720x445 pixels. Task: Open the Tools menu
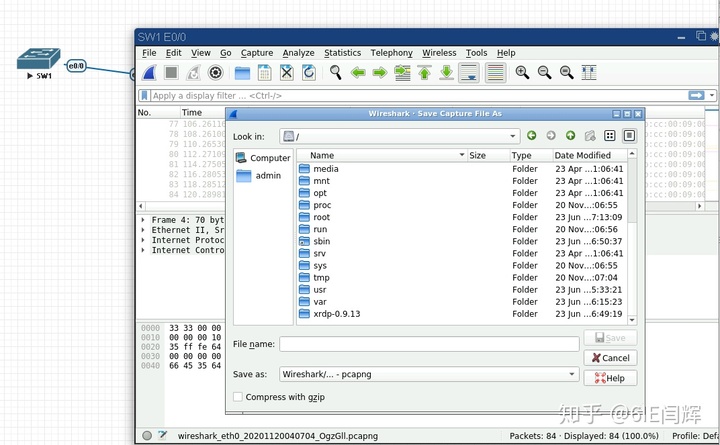coord(476,53)
